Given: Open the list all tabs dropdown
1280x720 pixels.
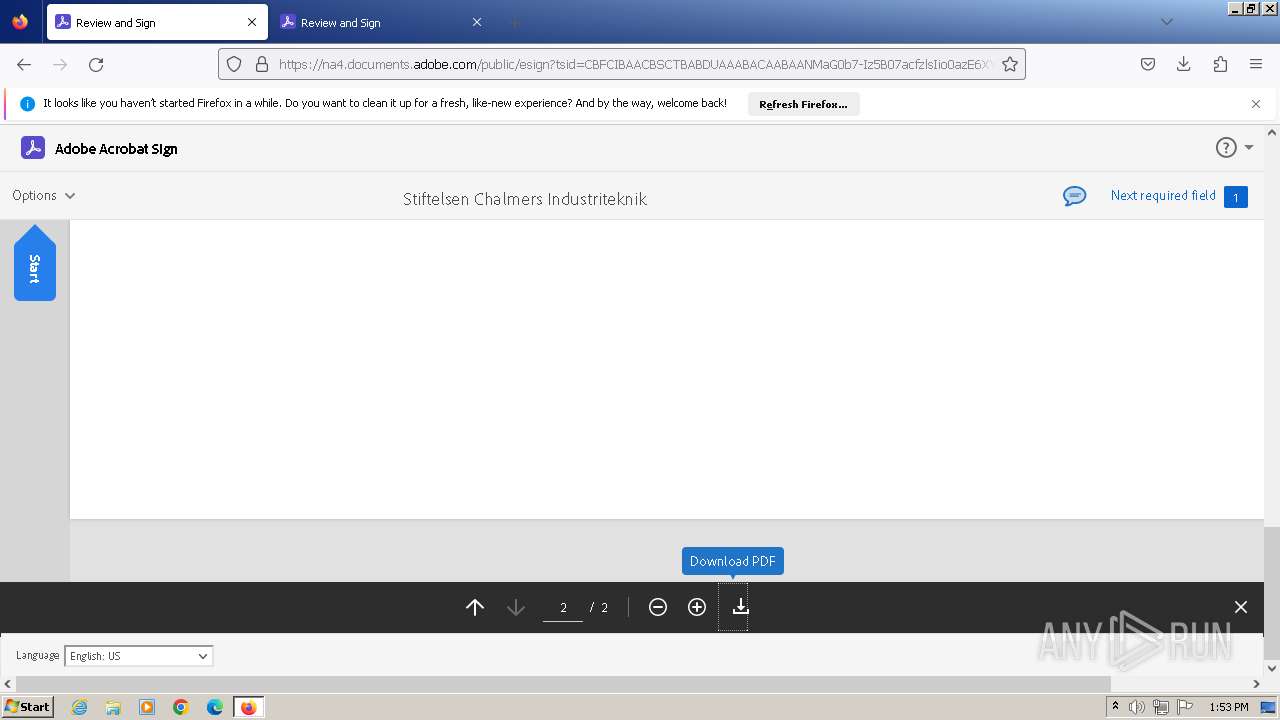Looking at the screenshot, I should point(1166,22).
